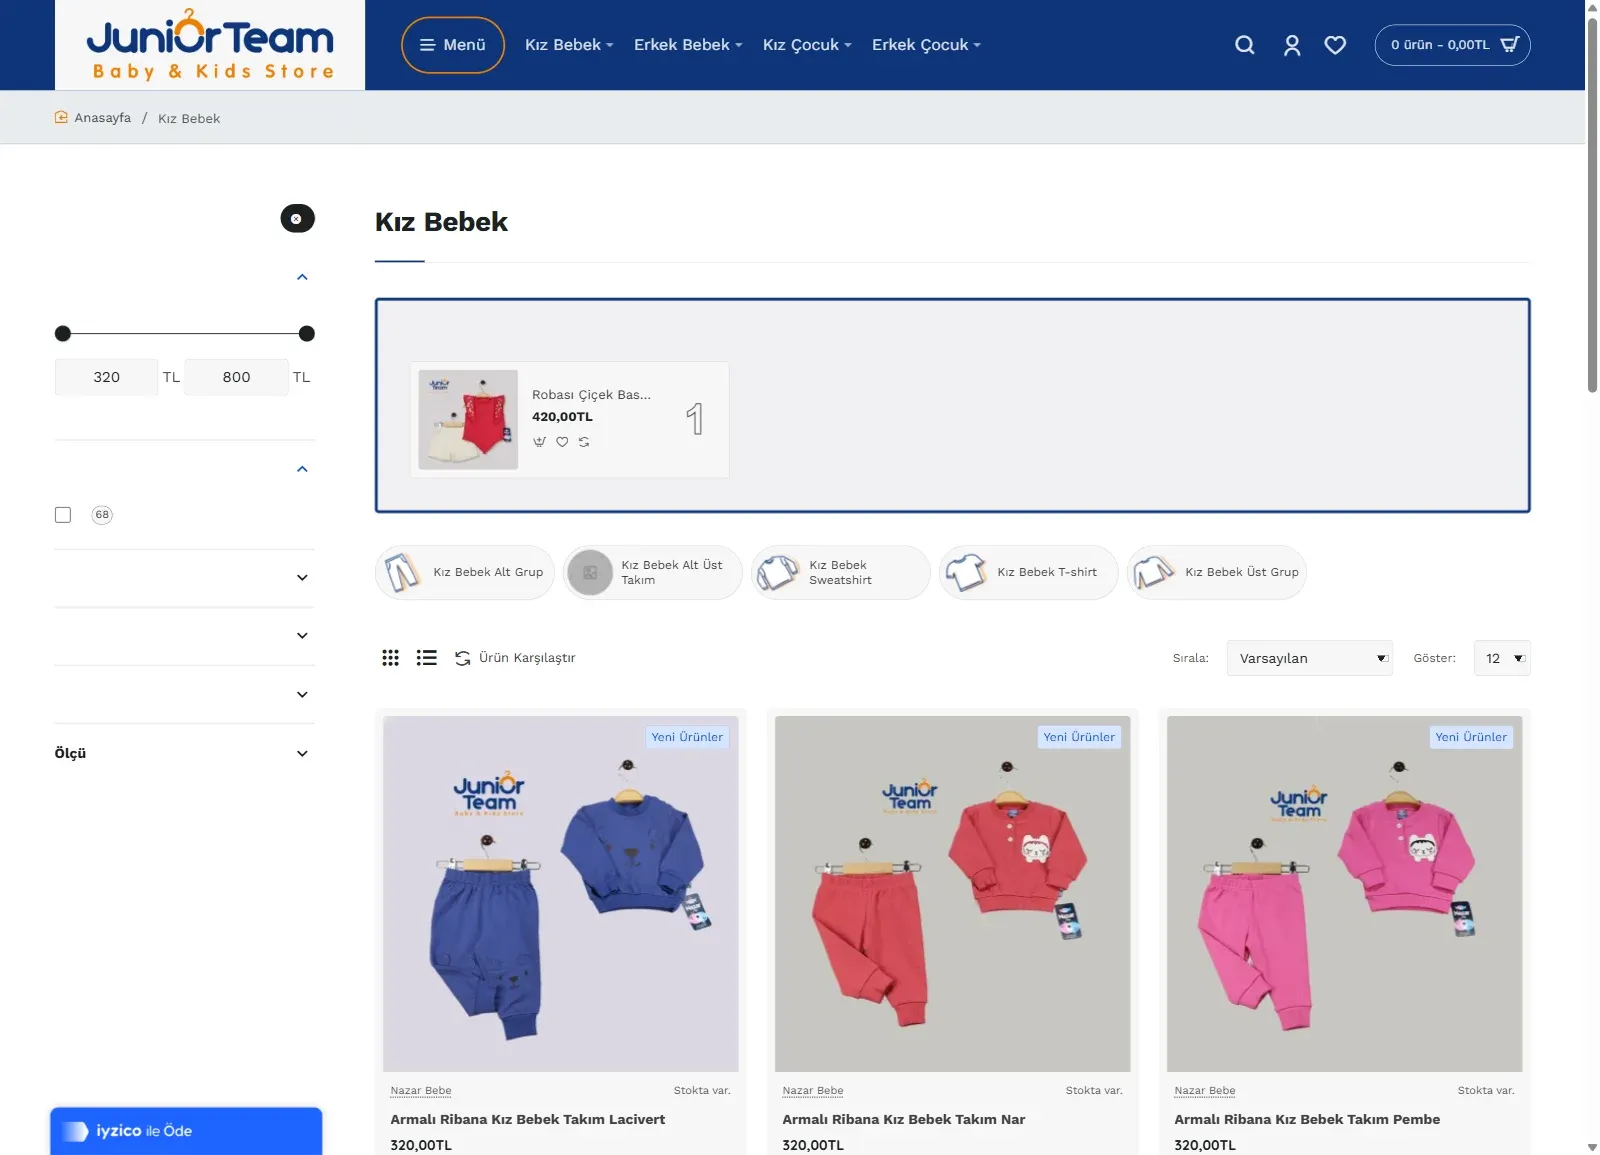Open the Menü button
The width and height of the screenshot is (1600, 1155).
point(453,45)
